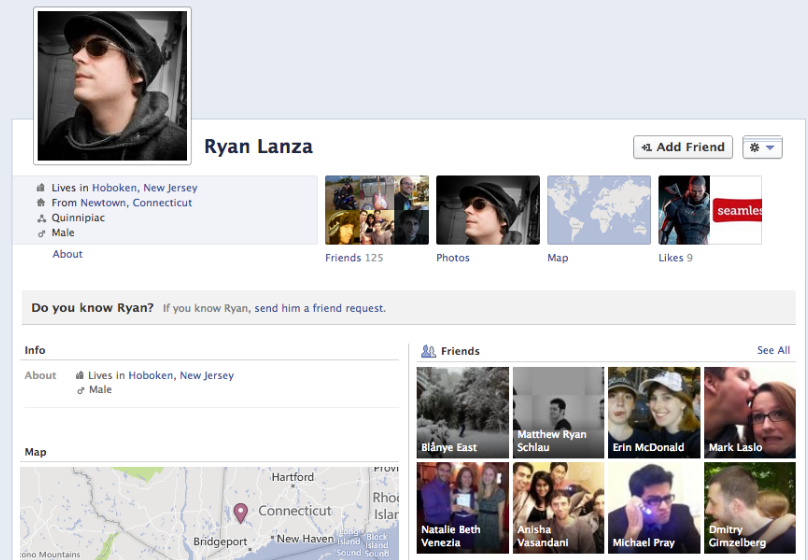Open the Friends 125 collage thumbnail
Viewport: 808px width, 560px height.
pos(377,210)
